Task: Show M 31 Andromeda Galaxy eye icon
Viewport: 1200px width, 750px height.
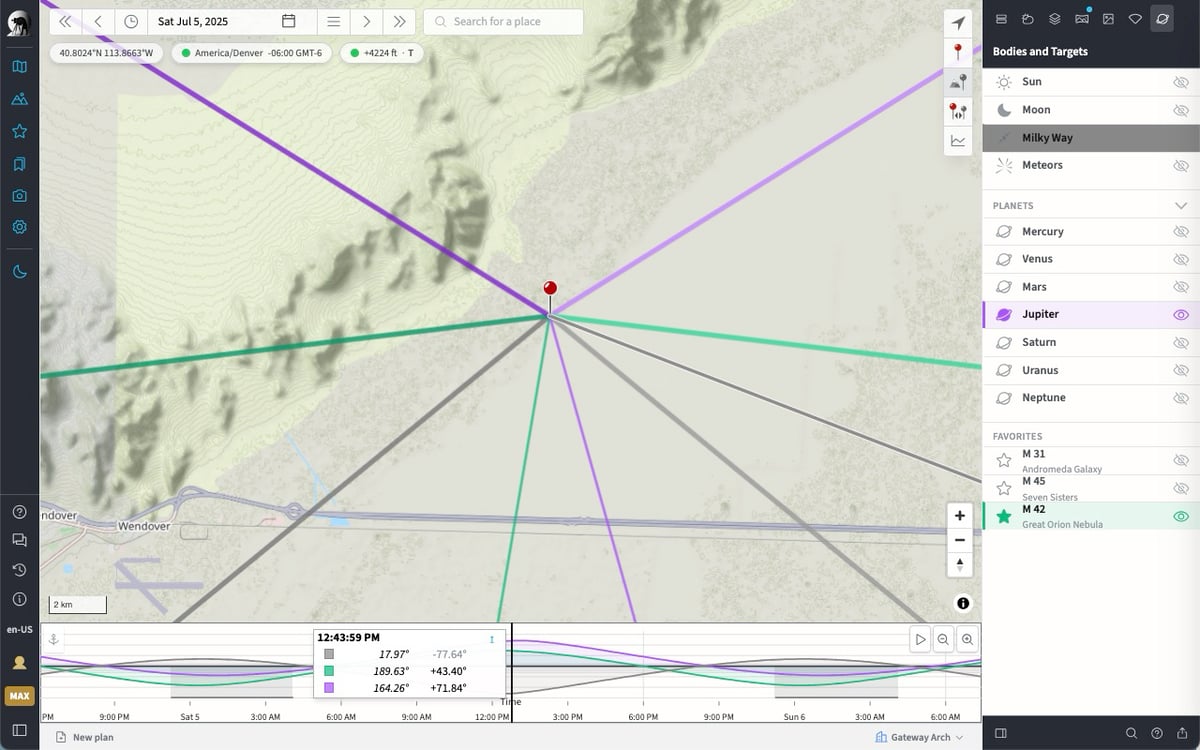Action: 1180,461
